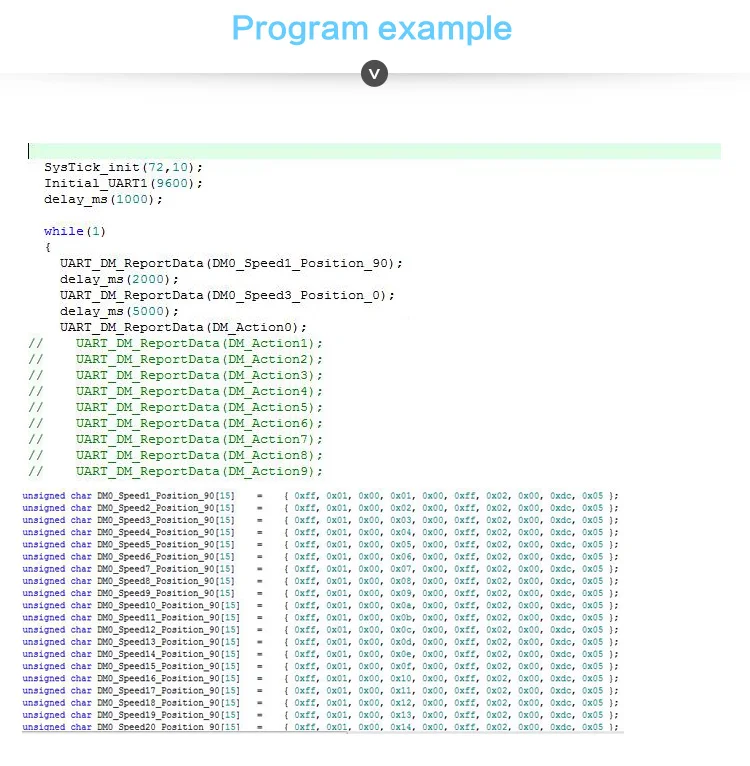Click the DM0_Speed17_Position_90[15] array declaration

click(x=321, y=691)
